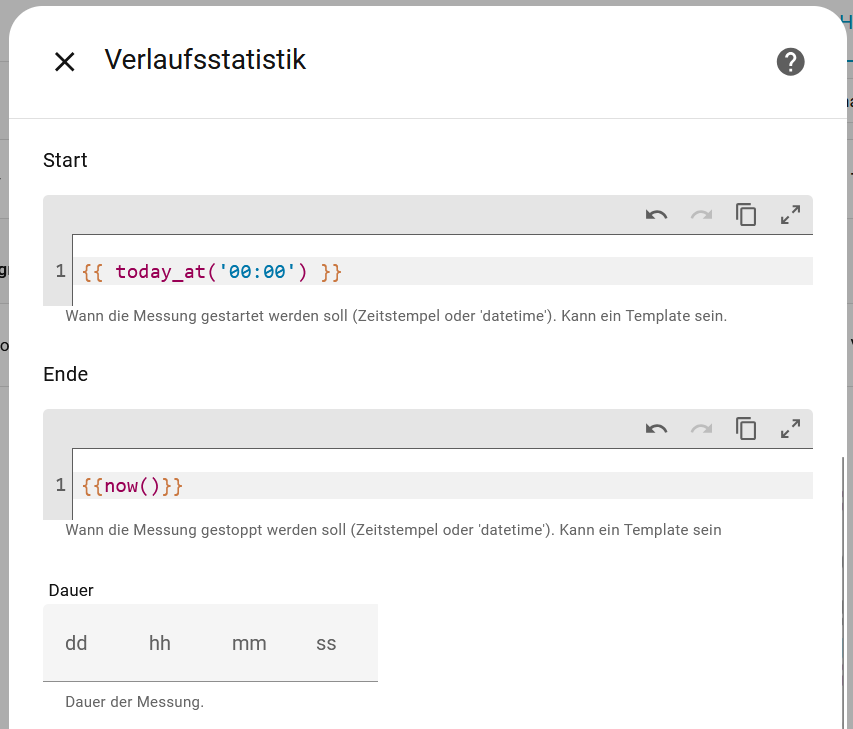Focus the ss seconds field under Dauer
Screen dimensions: 853x729
coord(326,643)
